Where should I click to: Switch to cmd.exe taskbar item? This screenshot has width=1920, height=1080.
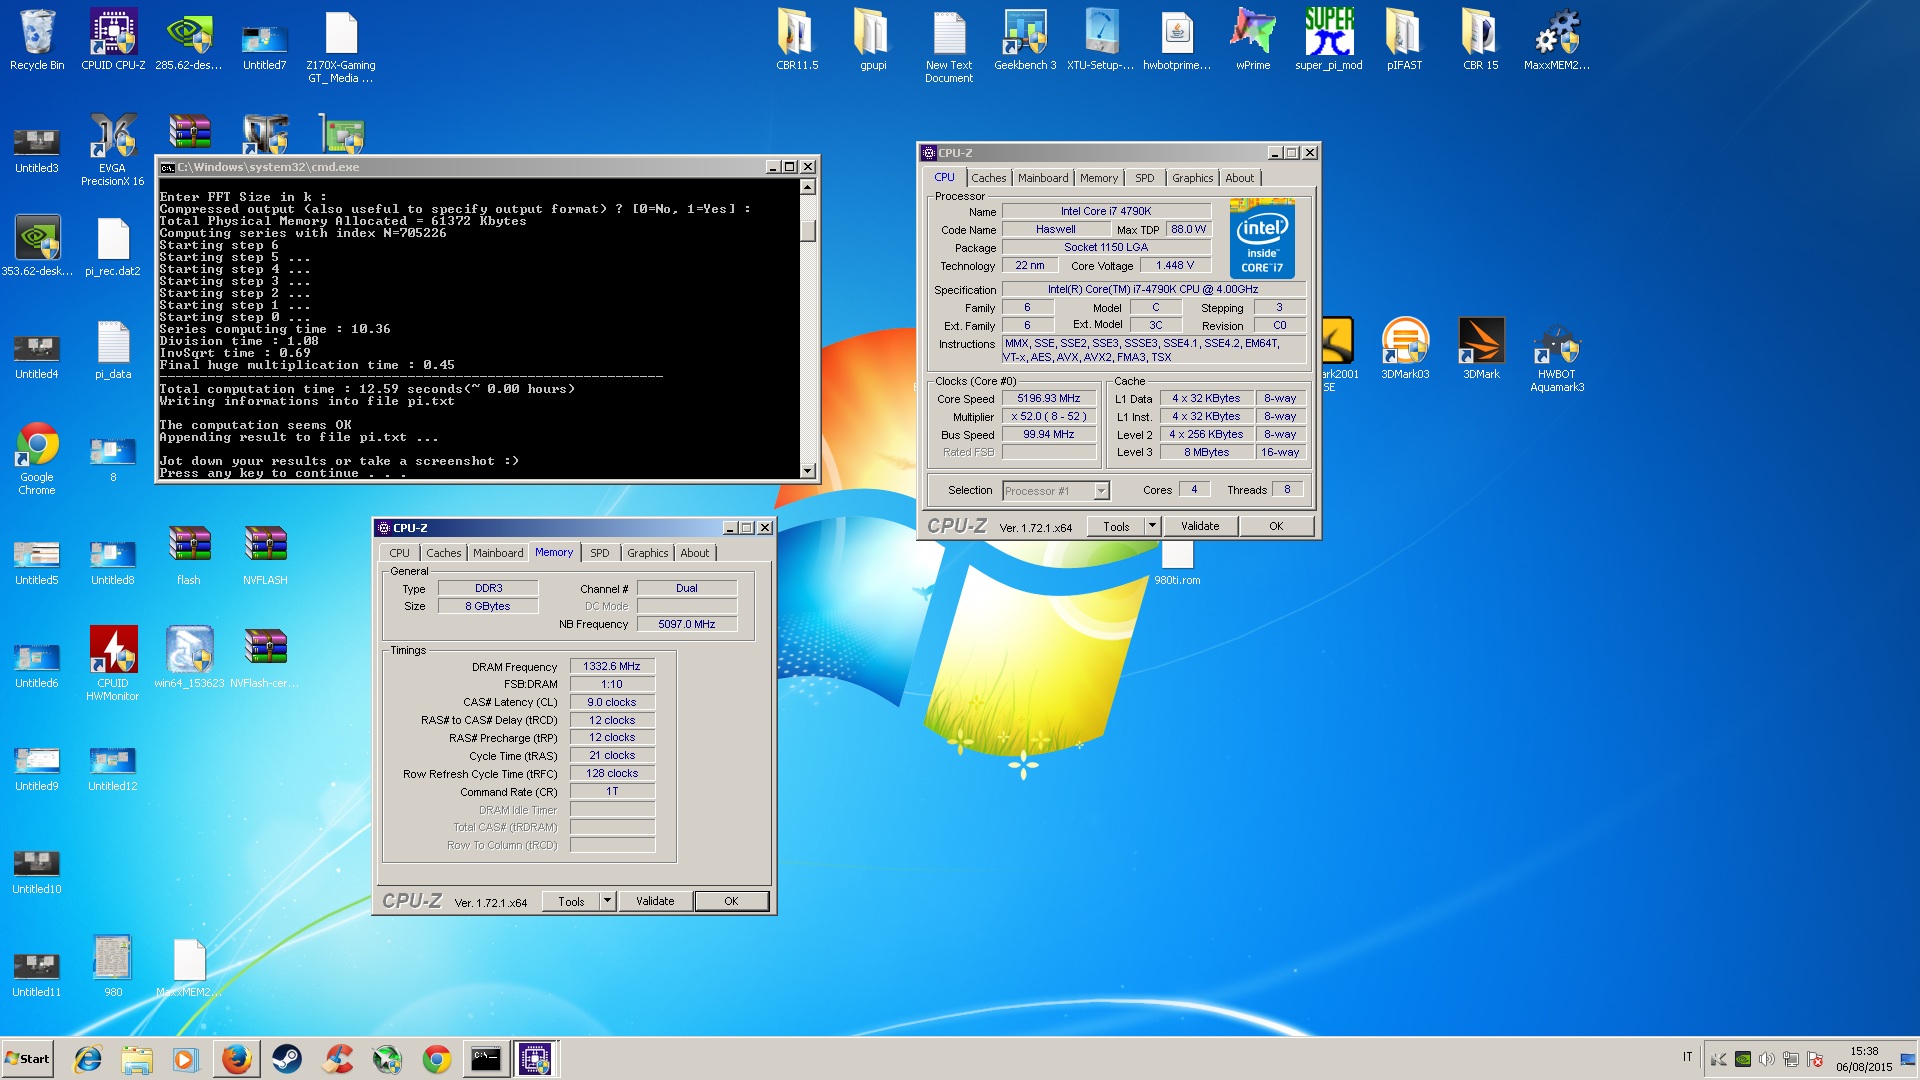pos(486,1059)
